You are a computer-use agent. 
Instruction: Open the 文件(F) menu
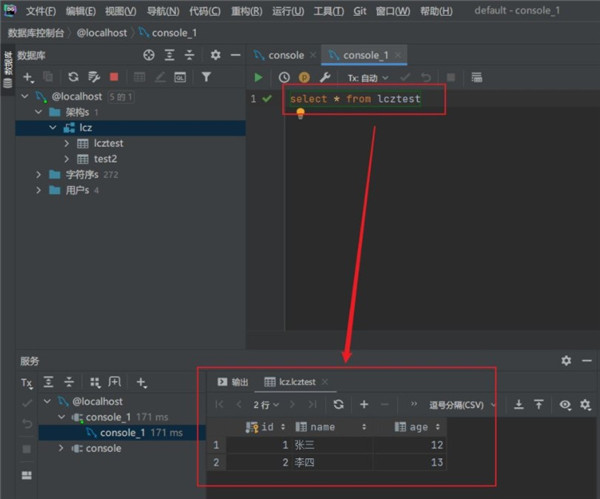(41, 11)
